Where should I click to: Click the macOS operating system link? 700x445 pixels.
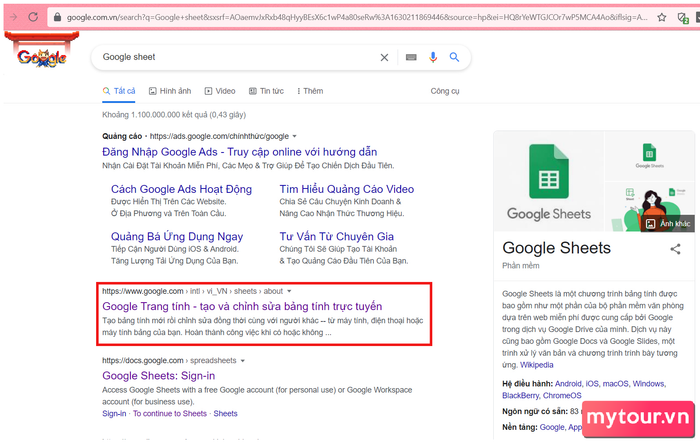pyautogui.click(x=615, y=384)
